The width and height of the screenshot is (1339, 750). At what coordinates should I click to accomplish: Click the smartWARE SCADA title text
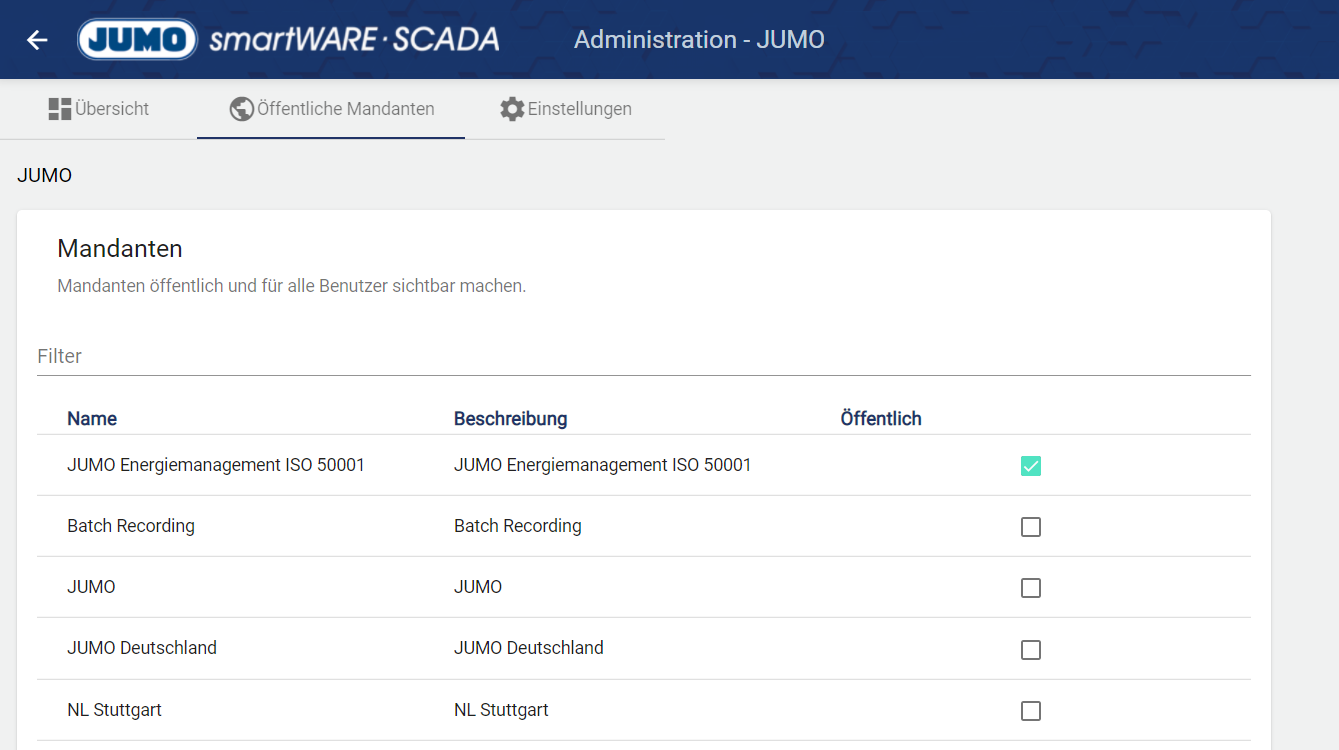pos(354,40)
